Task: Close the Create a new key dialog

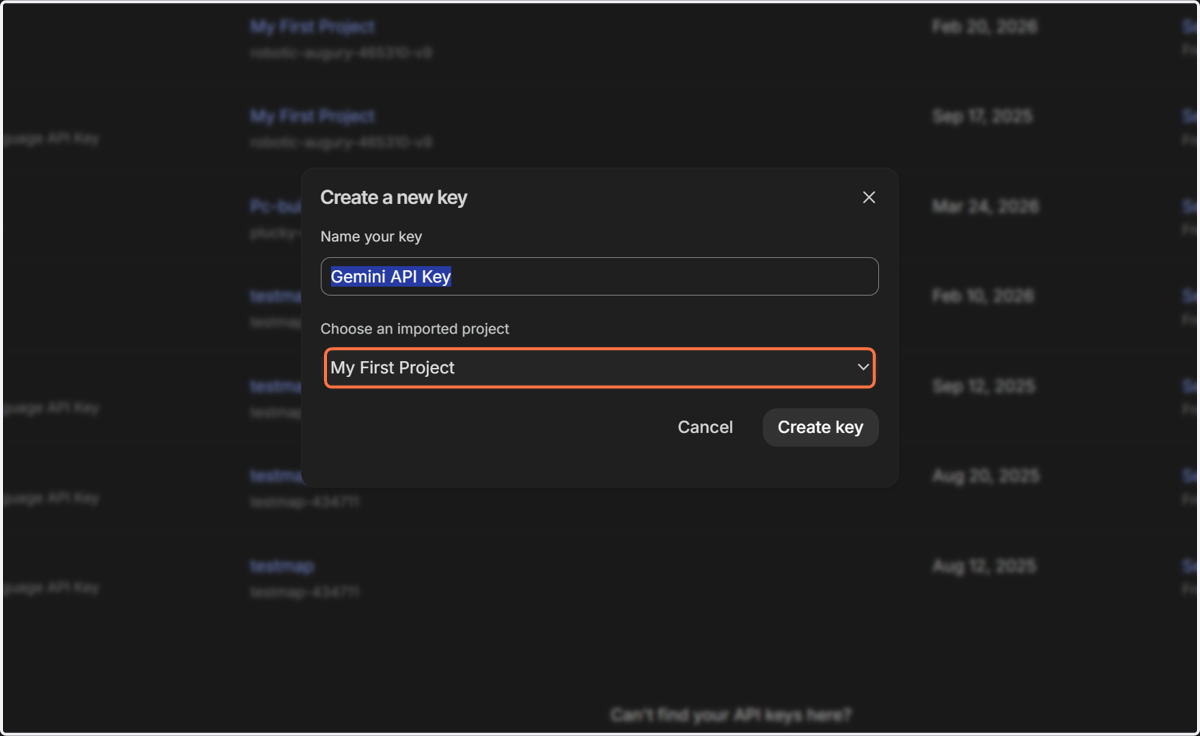Action: click(869, 197)
